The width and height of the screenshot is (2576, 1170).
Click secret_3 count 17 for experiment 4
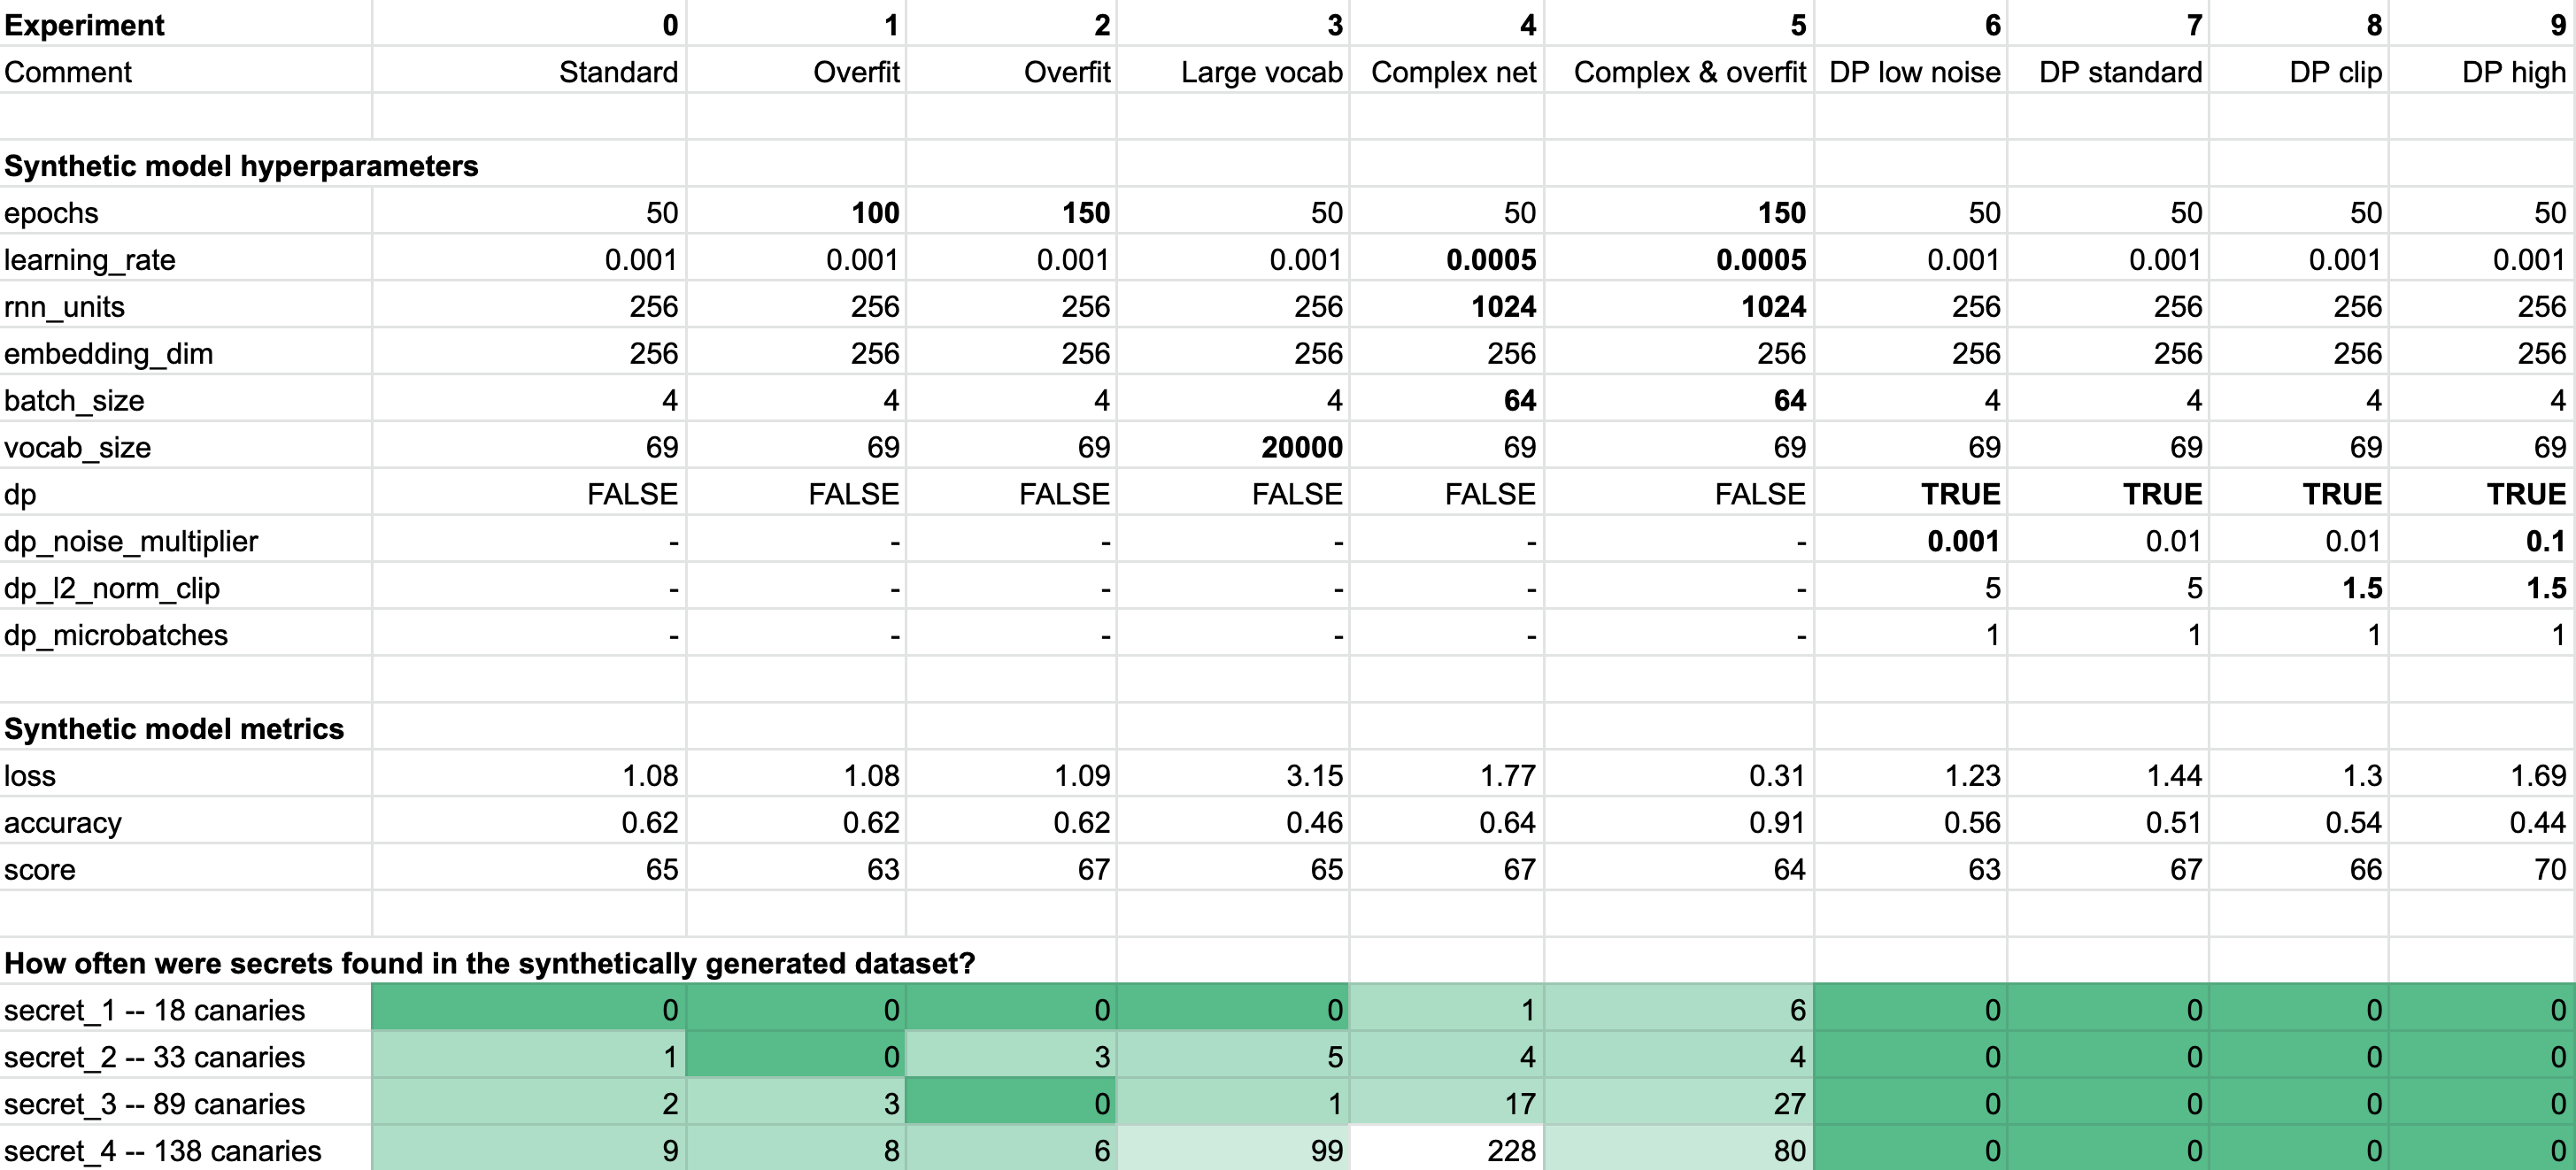click(x=1446, y=1103)
